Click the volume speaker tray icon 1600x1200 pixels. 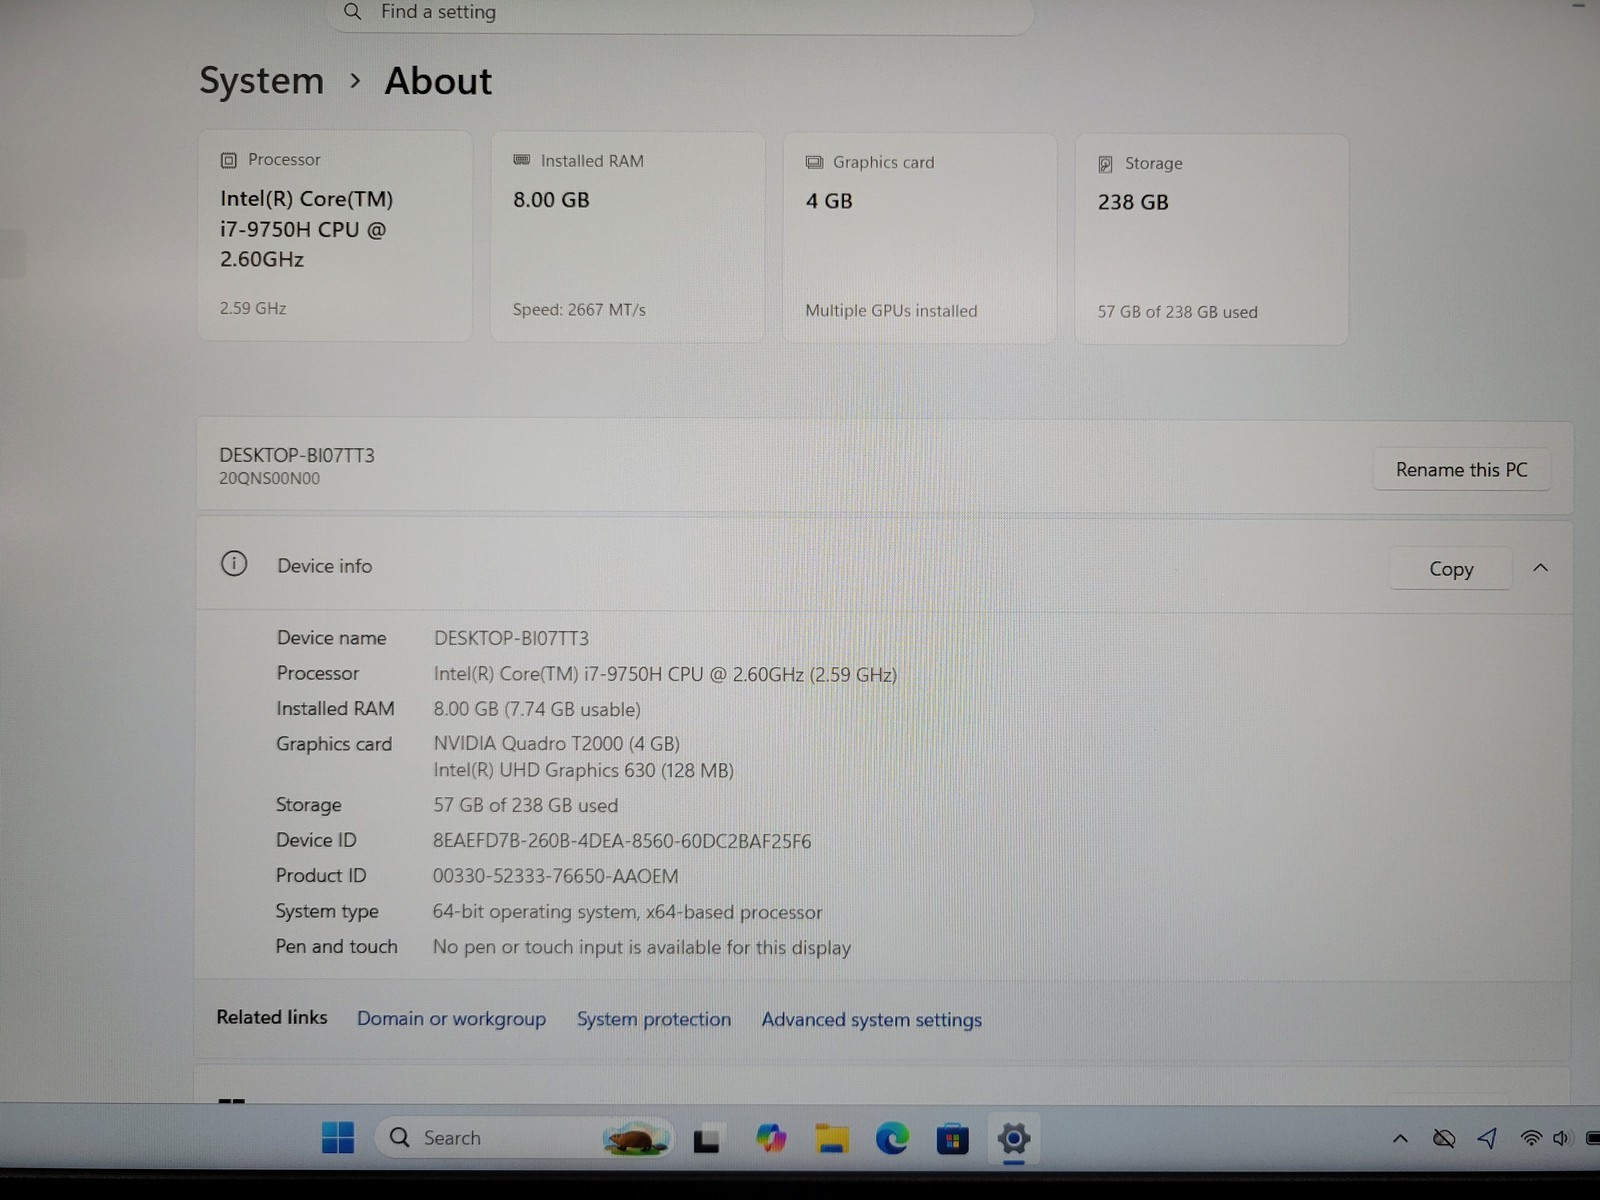(x=1562, y=1138)
